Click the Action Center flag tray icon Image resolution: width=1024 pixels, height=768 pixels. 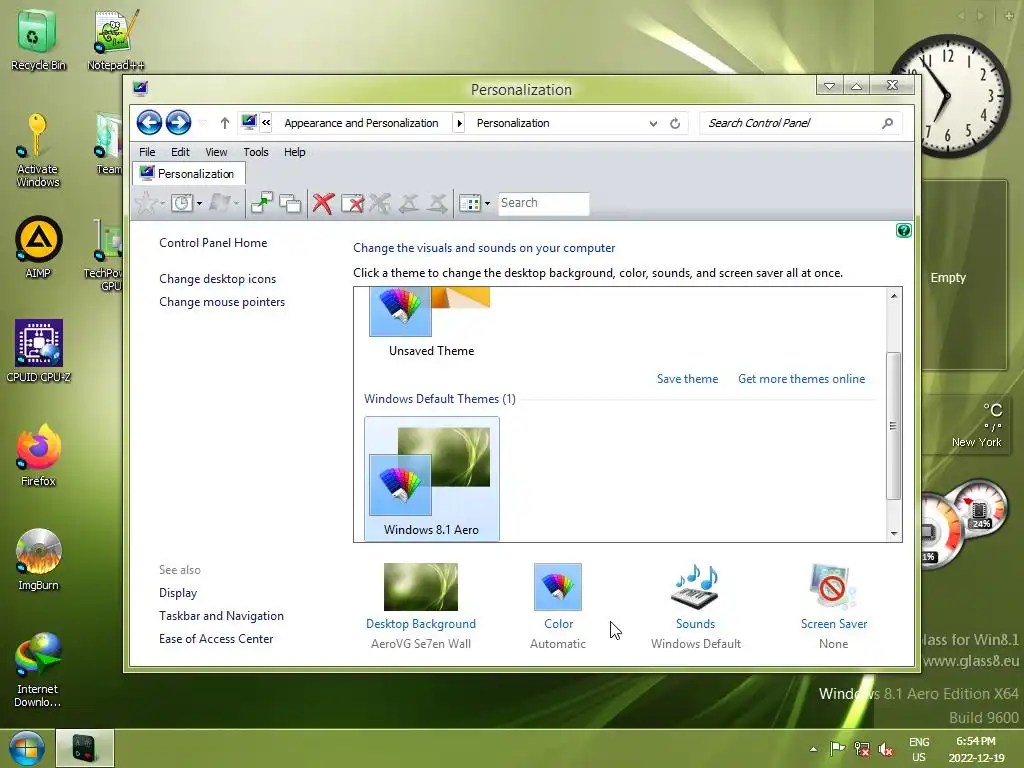pyautogui.click(x=837, y=749)
